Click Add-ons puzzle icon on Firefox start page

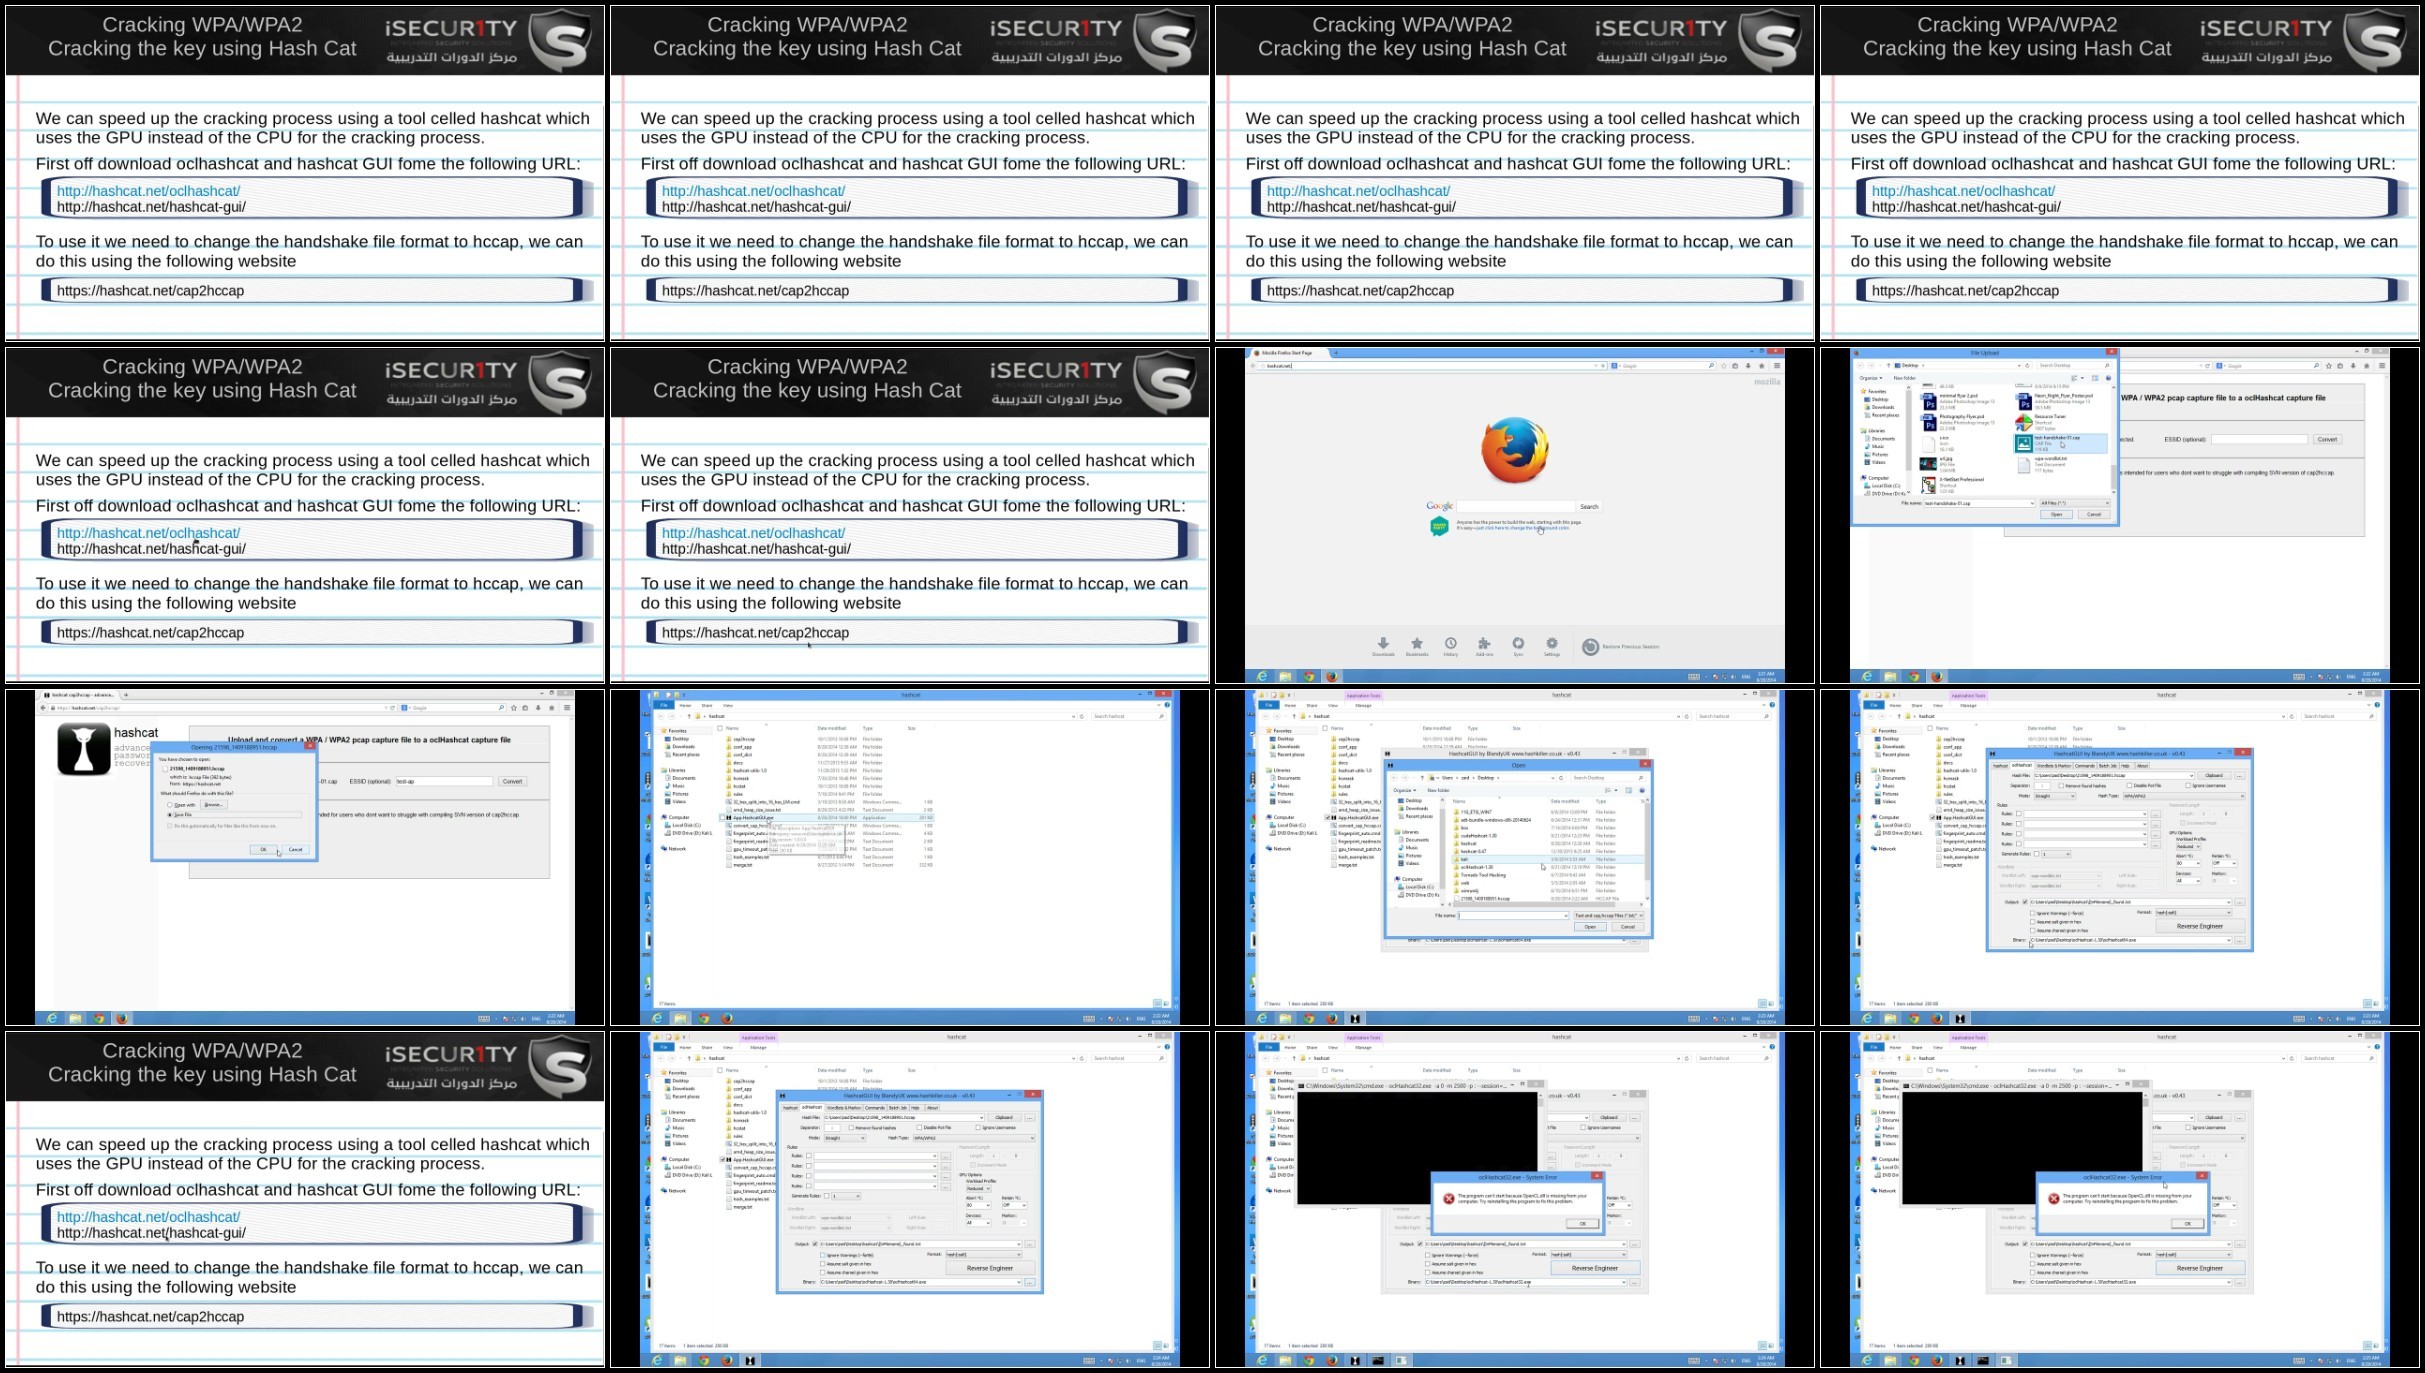[x=1484, y=645]
